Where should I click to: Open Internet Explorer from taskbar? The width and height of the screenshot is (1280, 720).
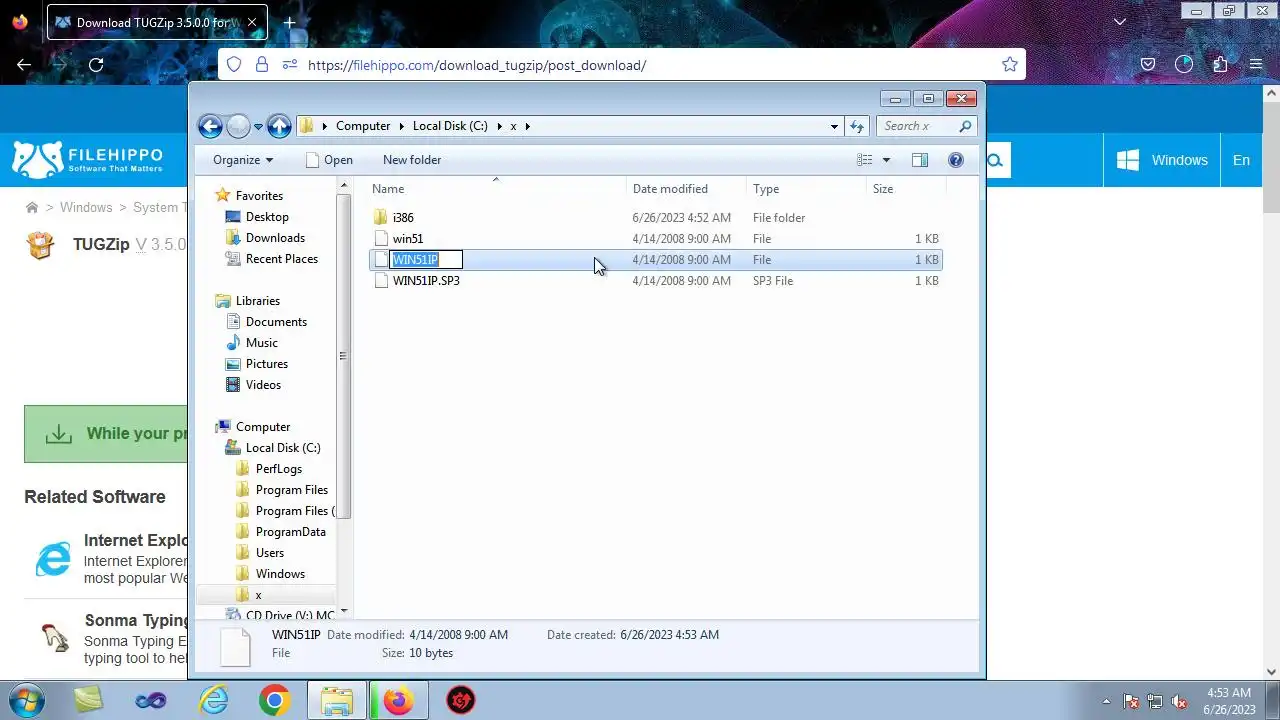(213, 701)
